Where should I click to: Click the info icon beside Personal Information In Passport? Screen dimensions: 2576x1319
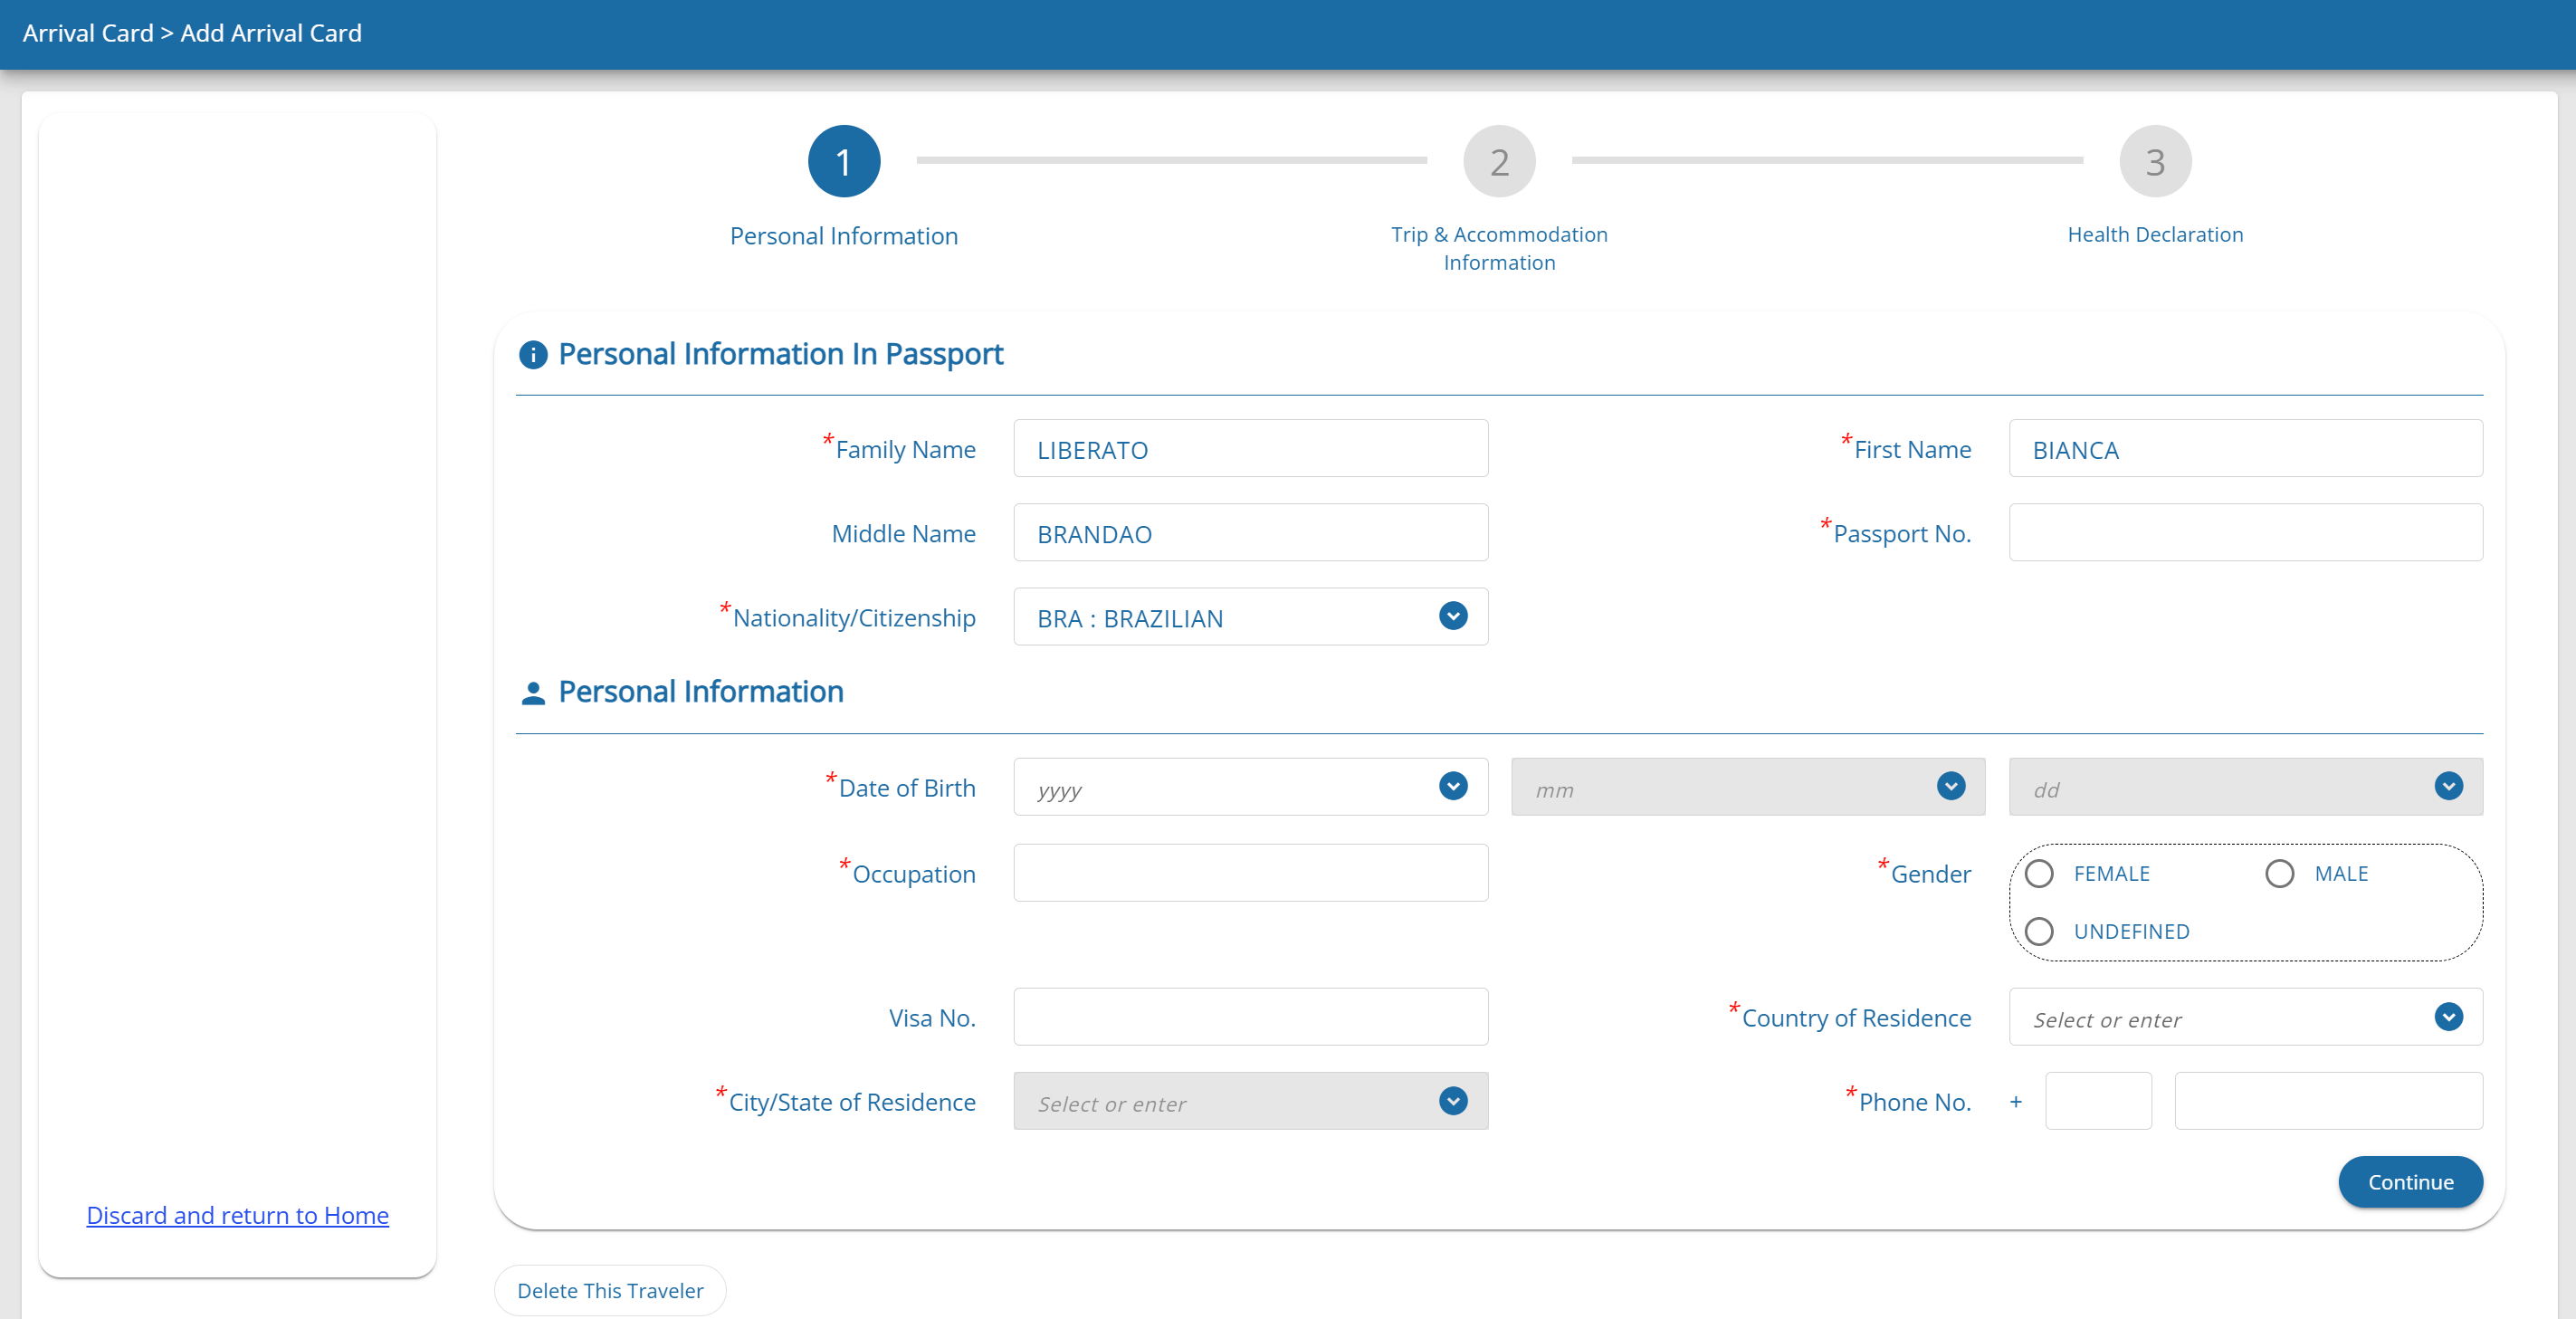(x=533, y=355)
